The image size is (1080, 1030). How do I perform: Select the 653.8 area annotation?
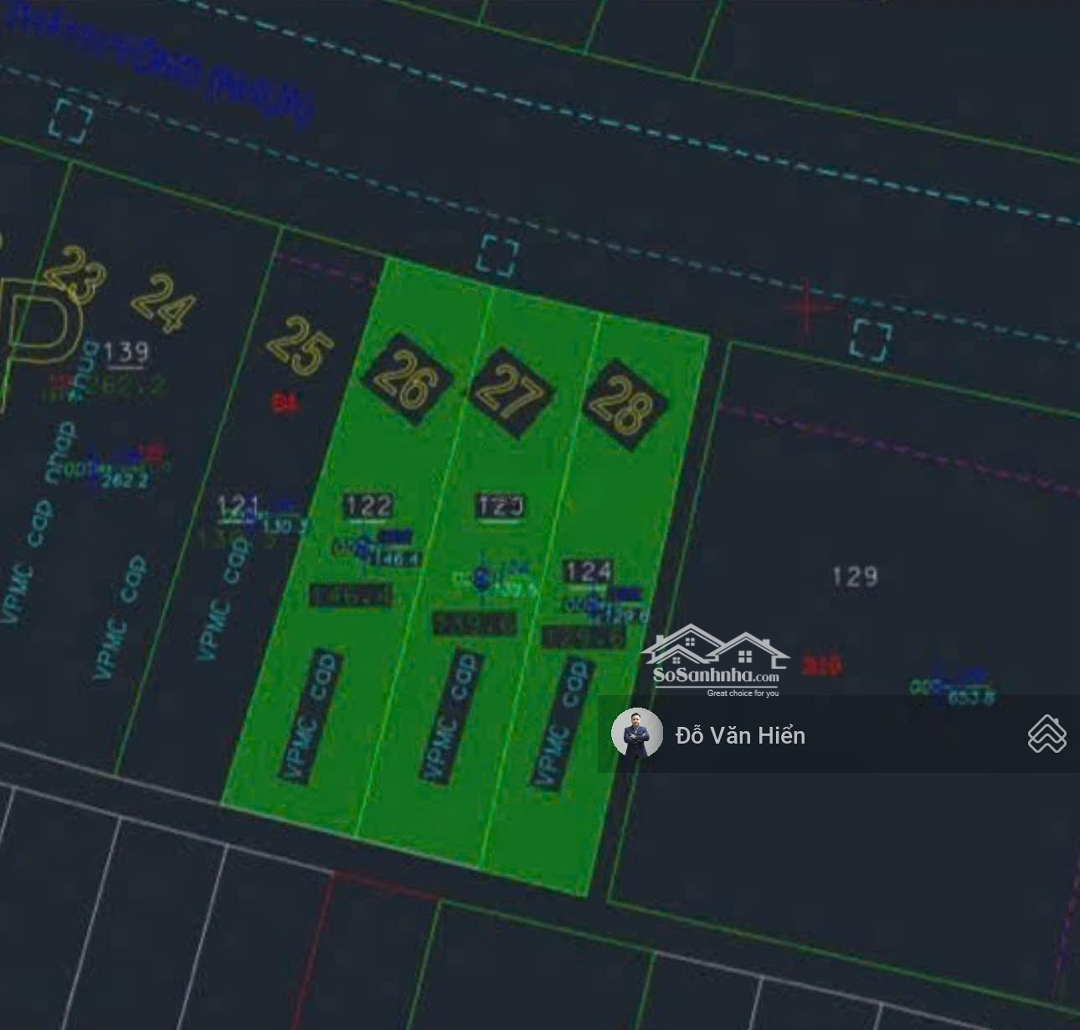click(x=970, y=698)
